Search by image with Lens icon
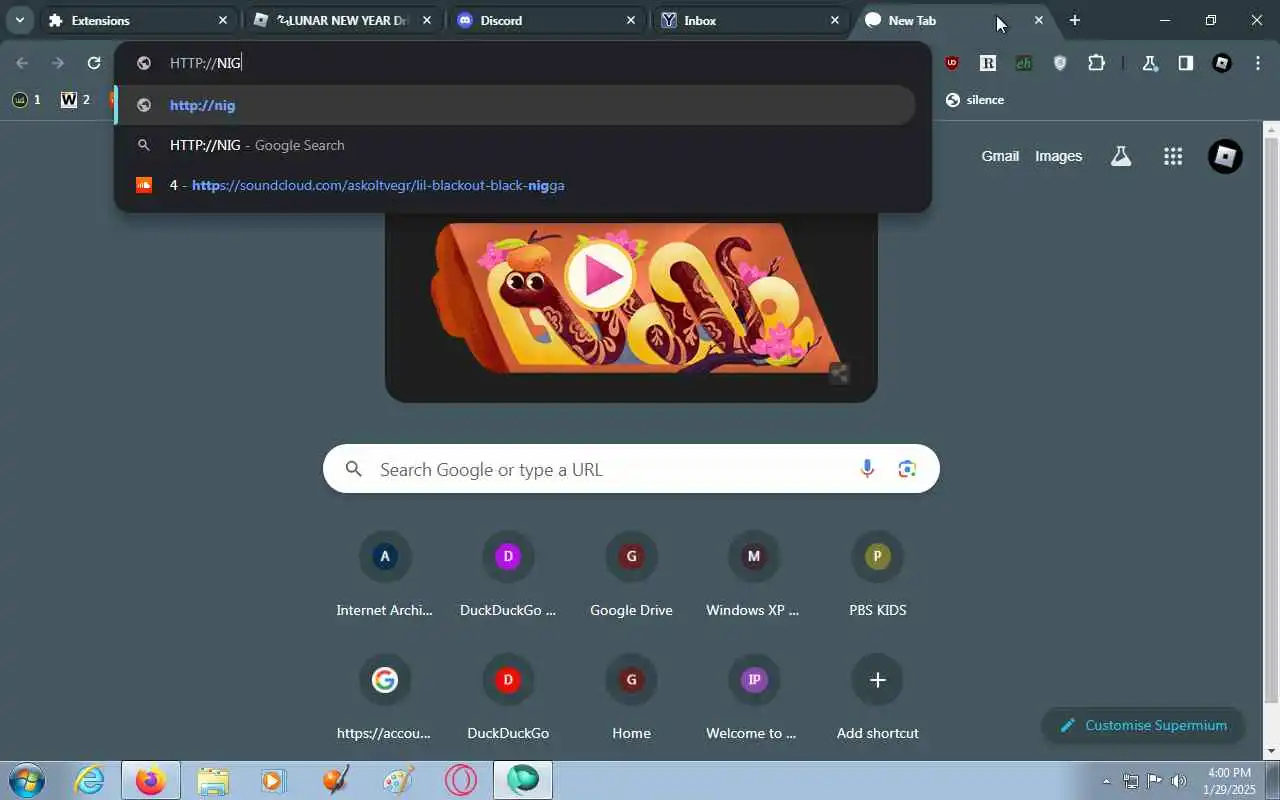This screenshot has height=800, width=1280. click(907, 469)
